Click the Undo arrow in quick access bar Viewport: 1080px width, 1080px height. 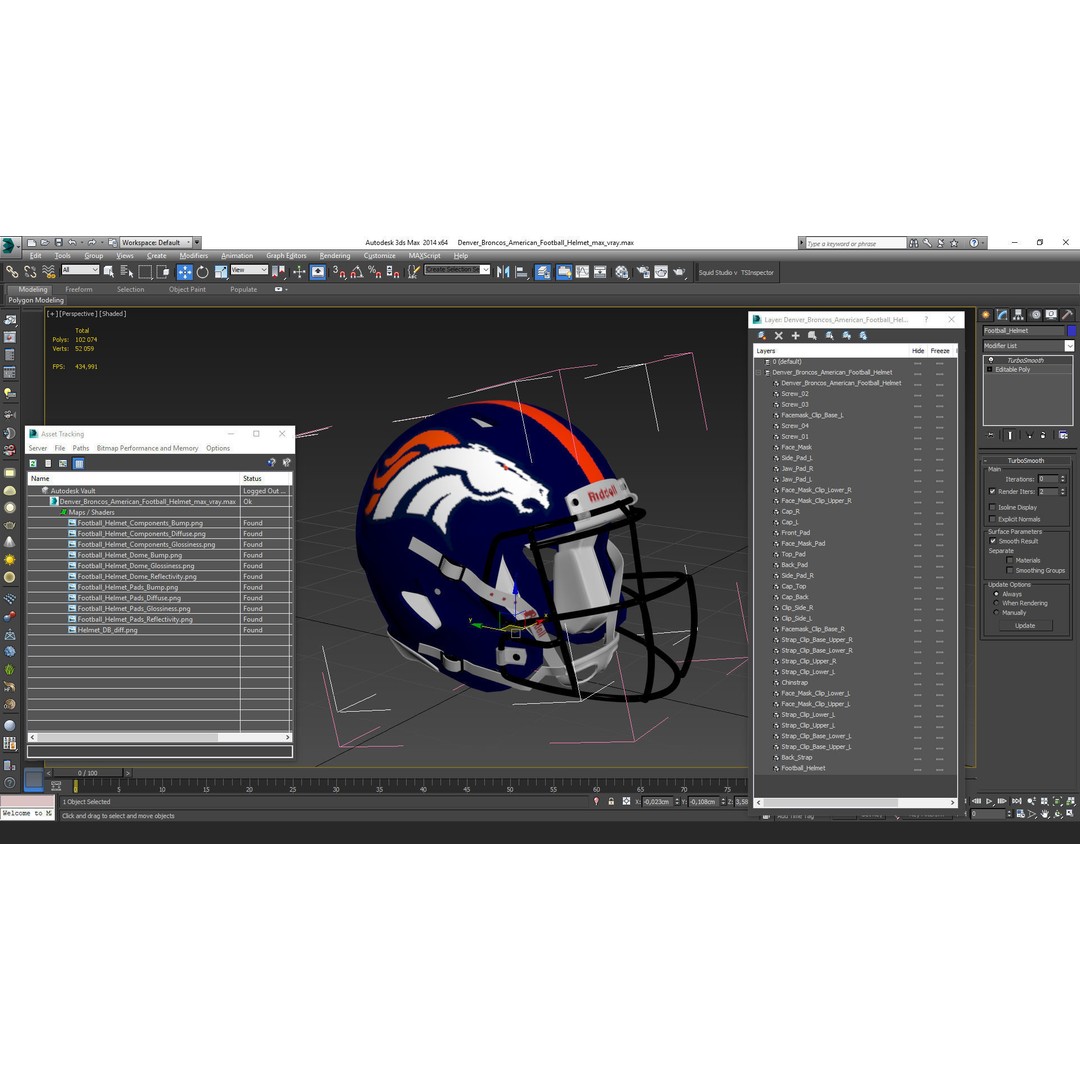tap(72, 242)
